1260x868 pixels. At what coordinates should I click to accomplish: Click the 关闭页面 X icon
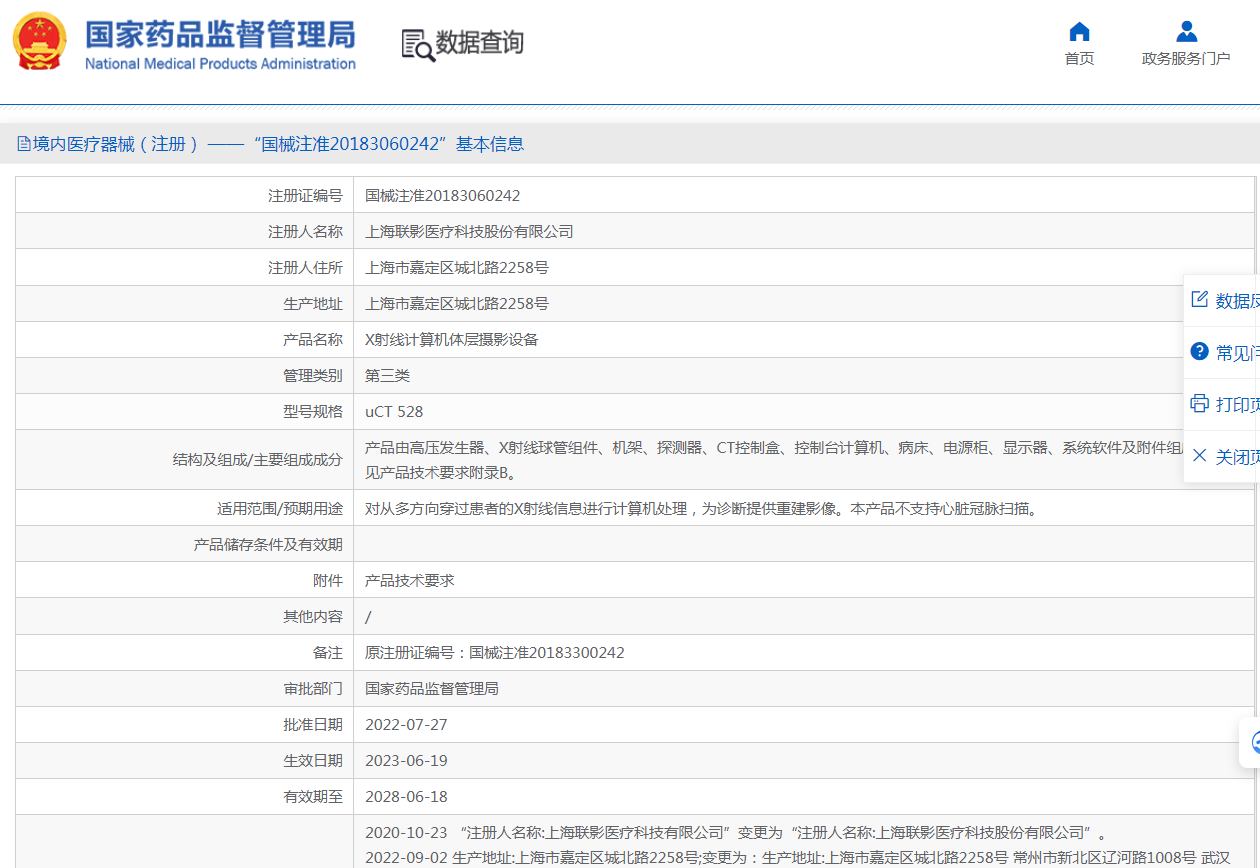pyautogui.click(x=1200, y=456)
